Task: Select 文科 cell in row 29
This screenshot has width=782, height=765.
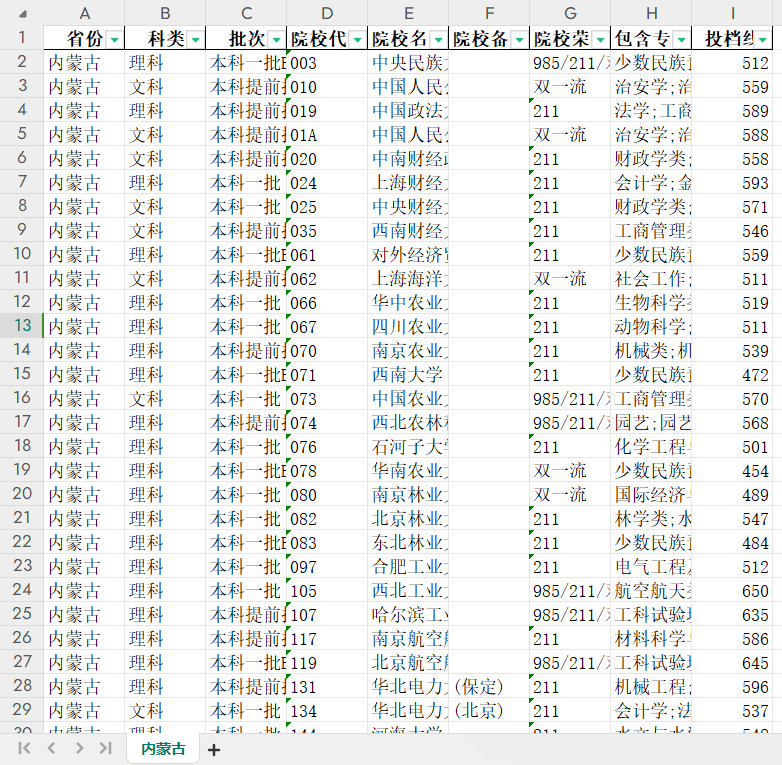Action: pos(165,710)
